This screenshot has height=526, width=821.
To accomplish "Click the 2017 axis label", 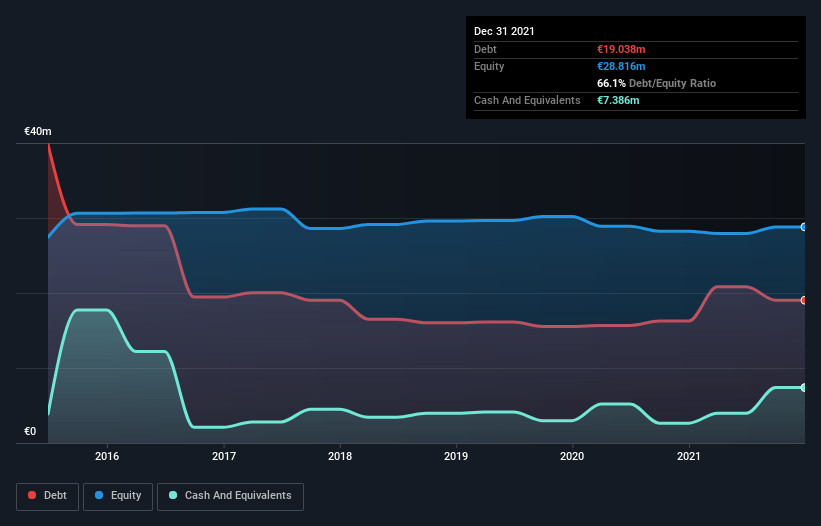I will pyautogui.click(x=224, y=456).
